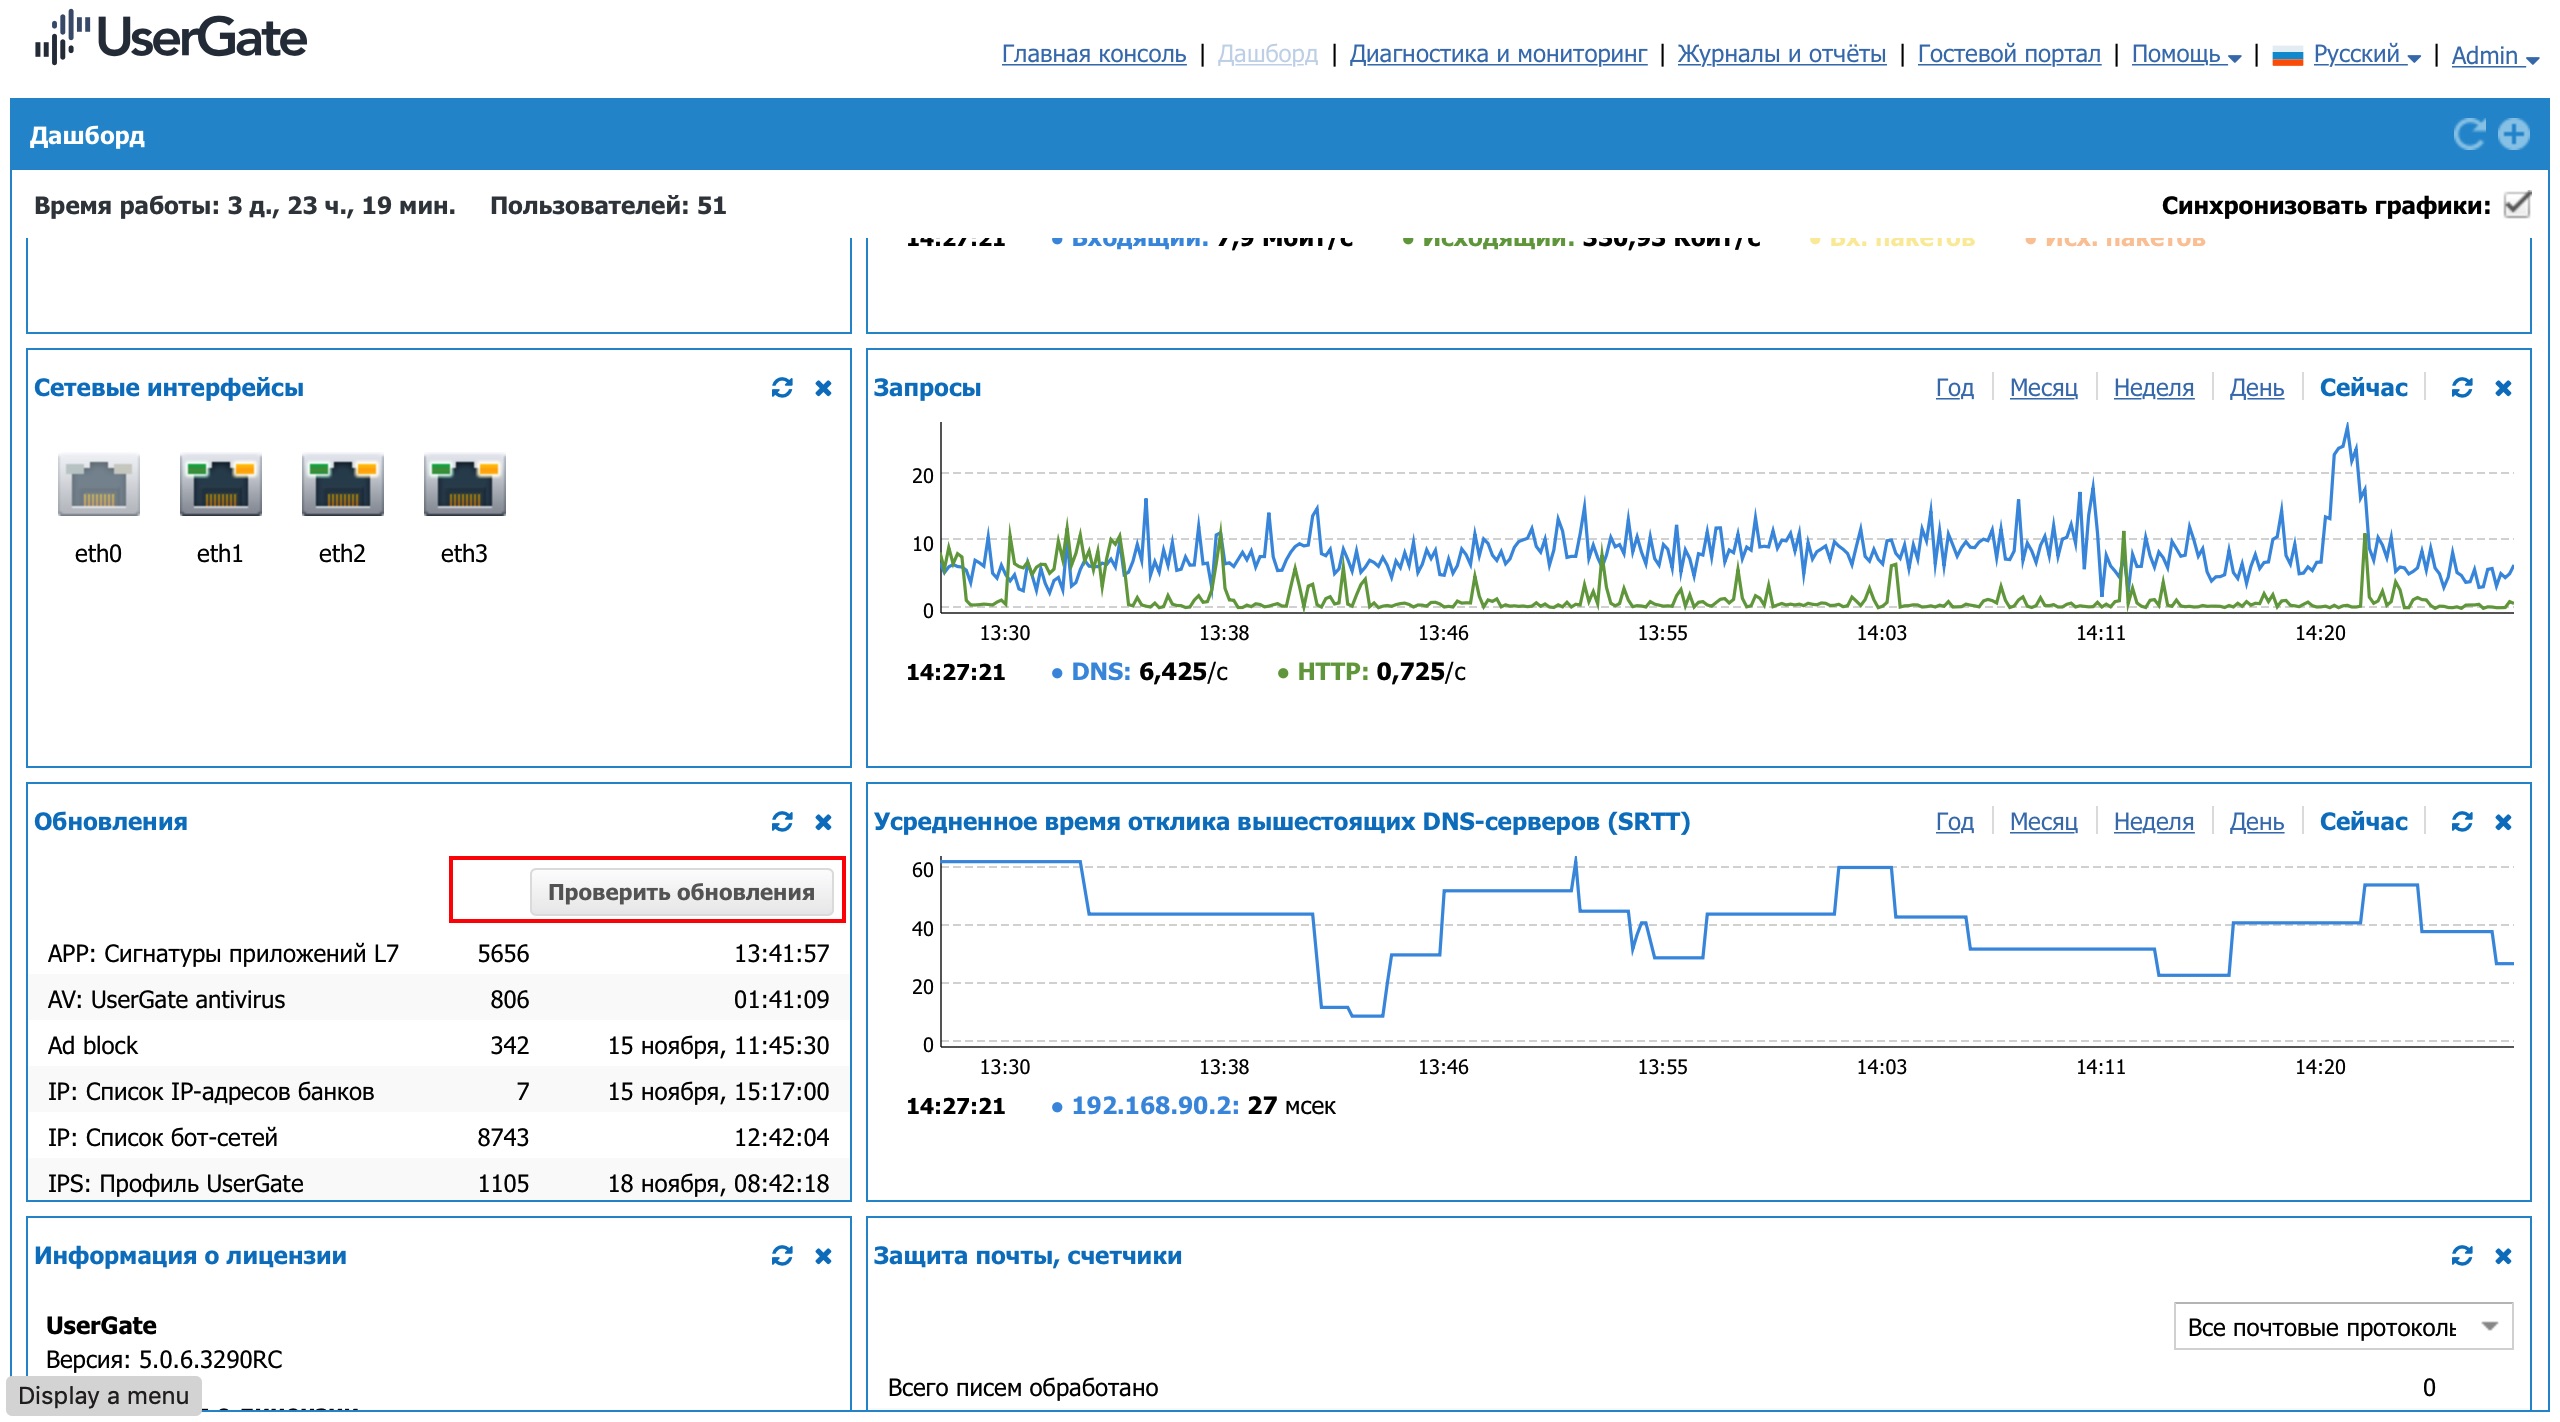The height and width of the screenshot is (1422, 2560).
Task: Expand the Все почтовые протоколы combo box
Action: click(2343, 1327)
